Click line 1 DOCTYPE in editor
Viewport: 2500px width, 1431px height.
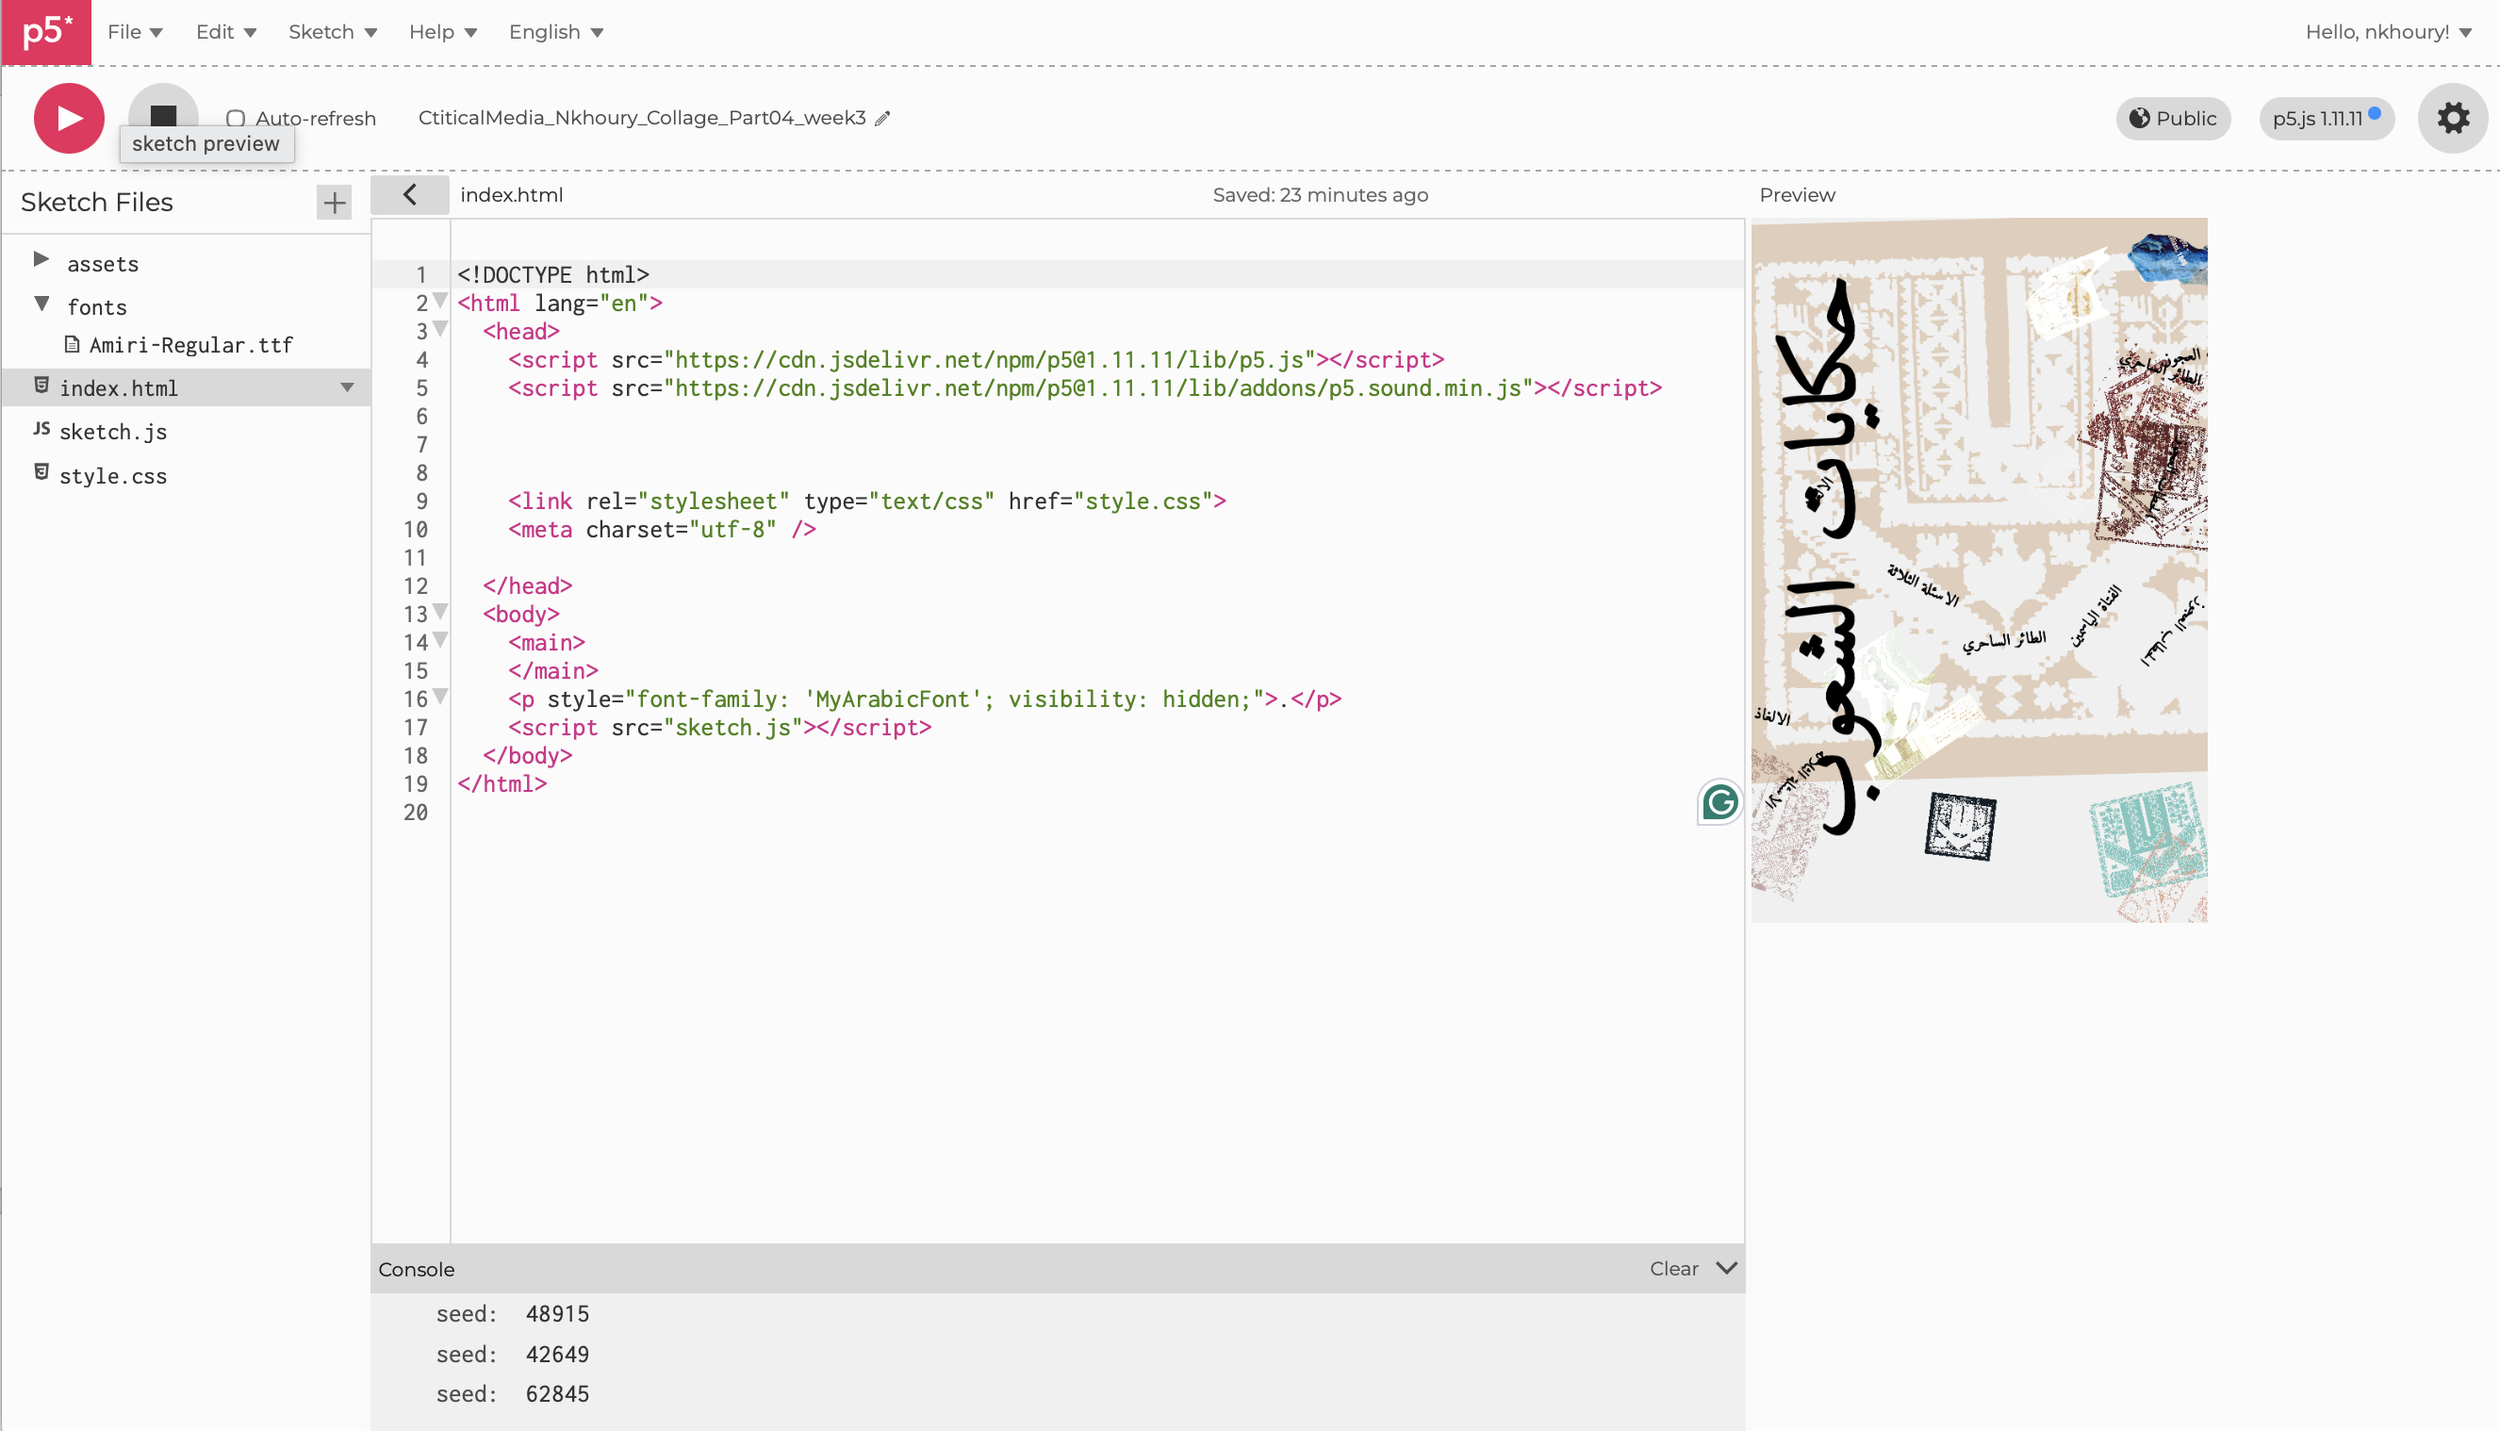pyautogui.click(x=553, y=275)
